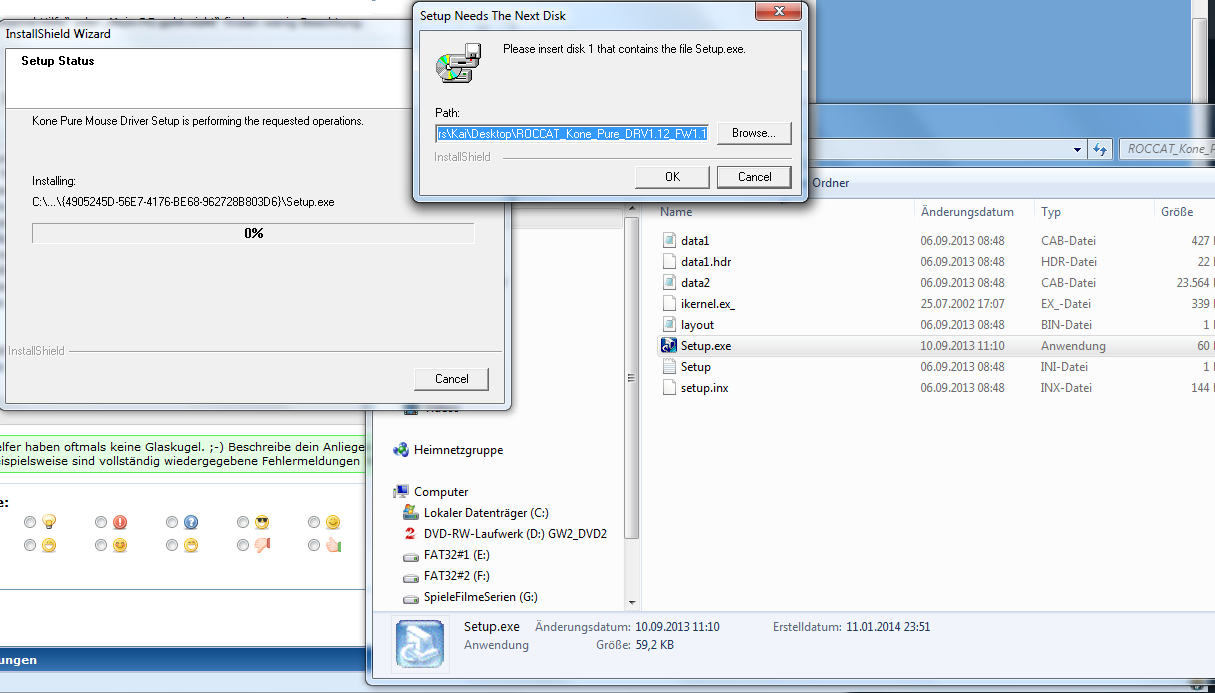
Task: Cancel the Setup Needs The Next Disk dialog
Action: click(x=754, y=177)
